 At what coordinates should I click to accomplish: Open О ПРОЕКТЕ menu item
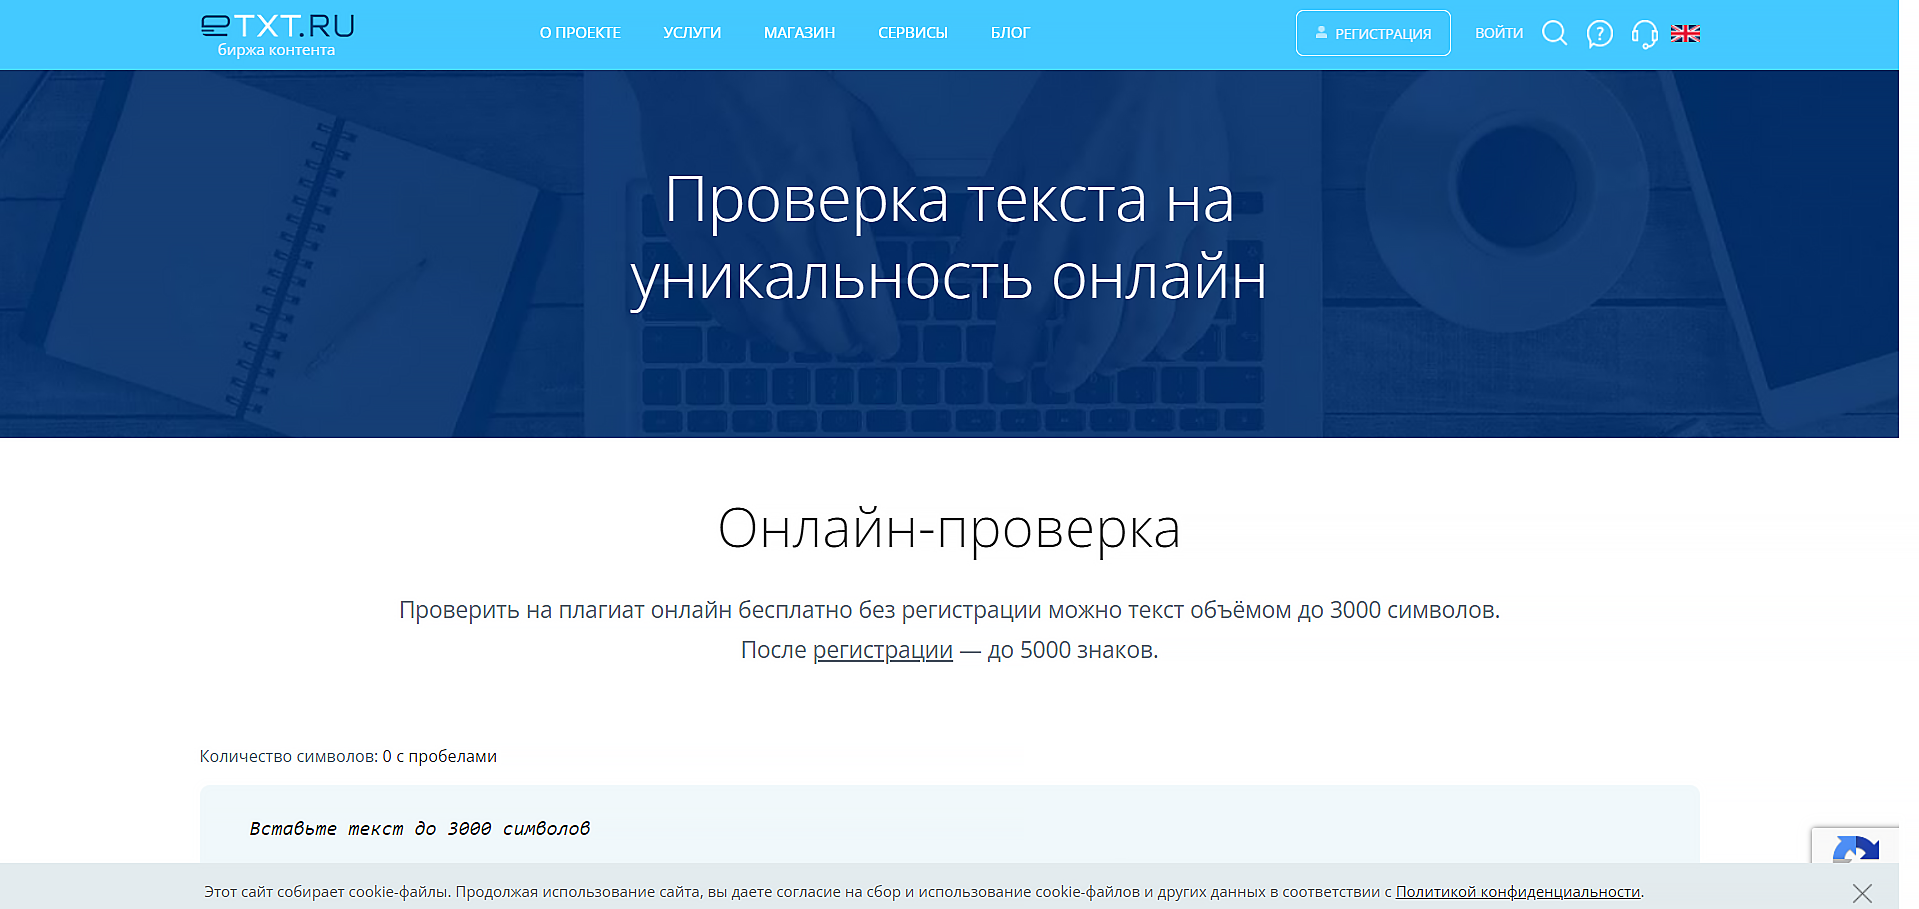click(x=580, y=32)
